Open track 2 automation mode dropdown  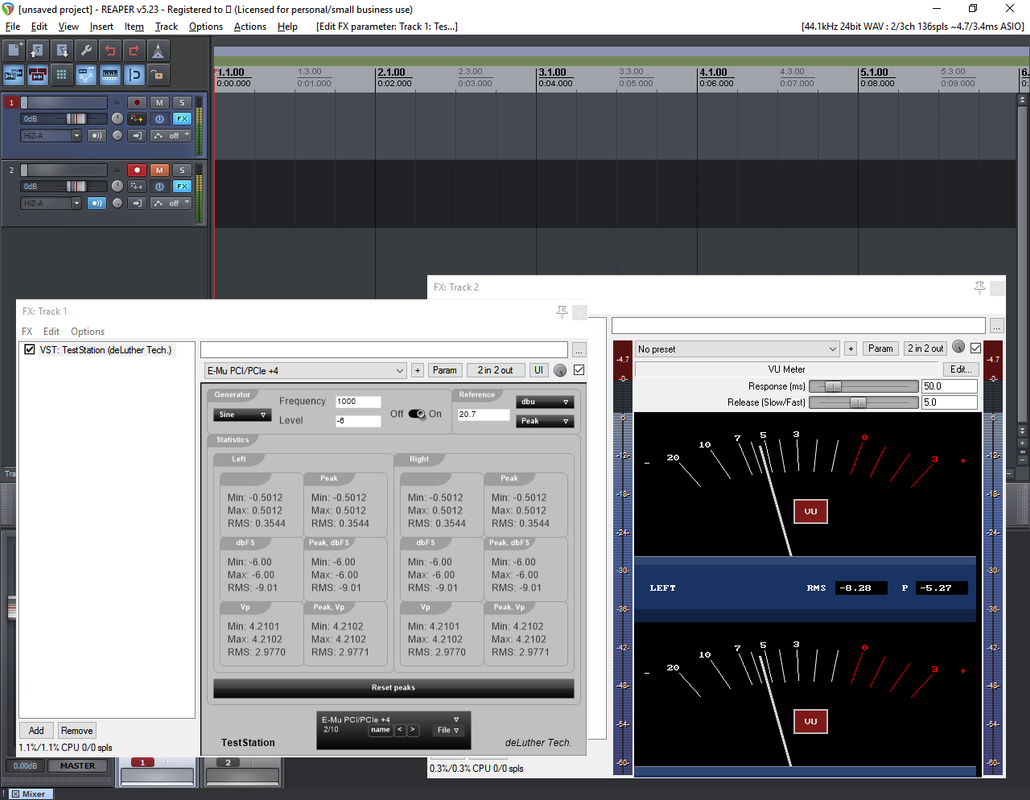[x=171, y=204]
